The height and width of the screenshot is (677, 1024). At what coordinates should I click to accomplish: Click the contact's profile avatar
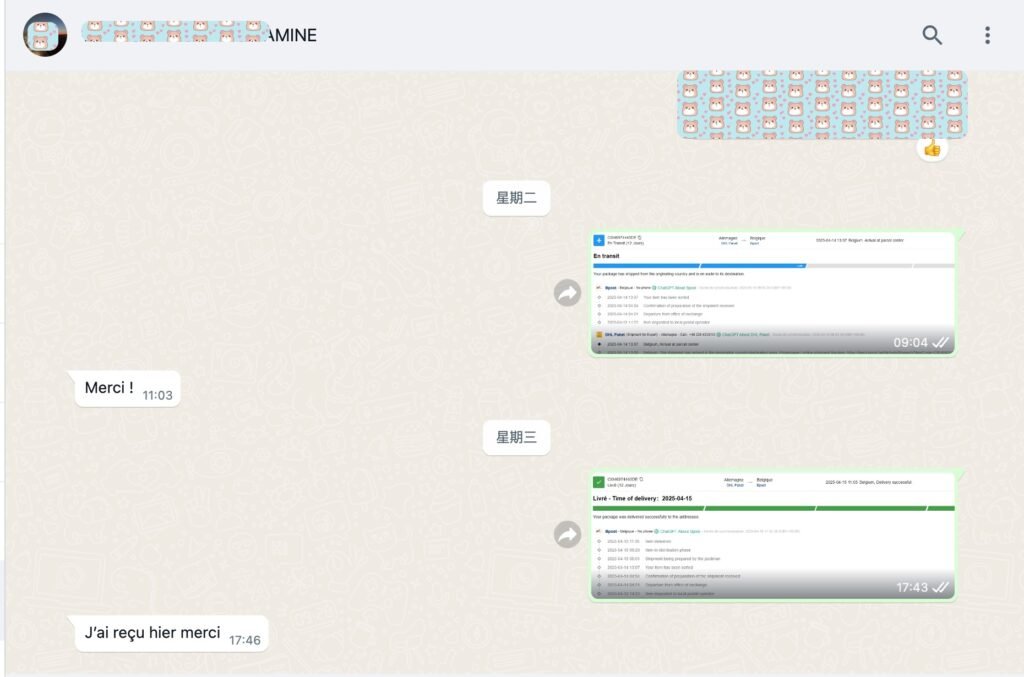45,36
